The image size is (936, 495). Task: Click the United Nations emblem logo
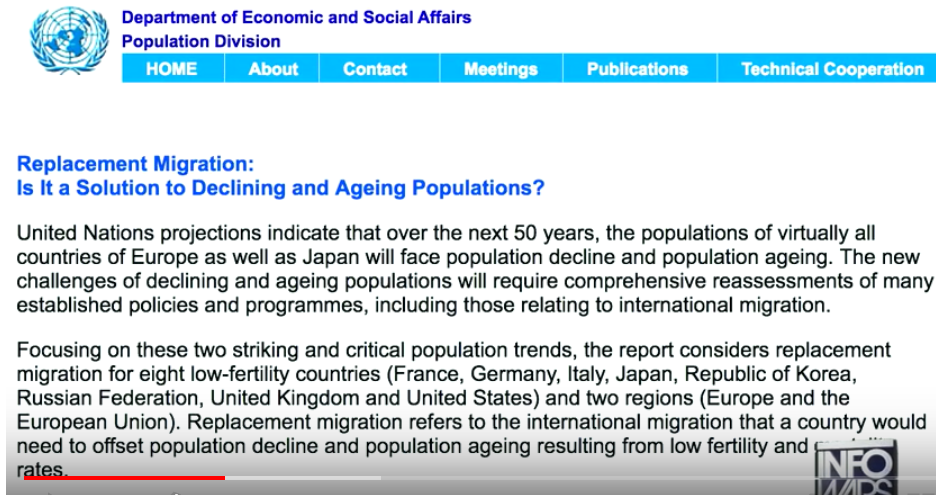pyautogui.click(x=67, y=40)
